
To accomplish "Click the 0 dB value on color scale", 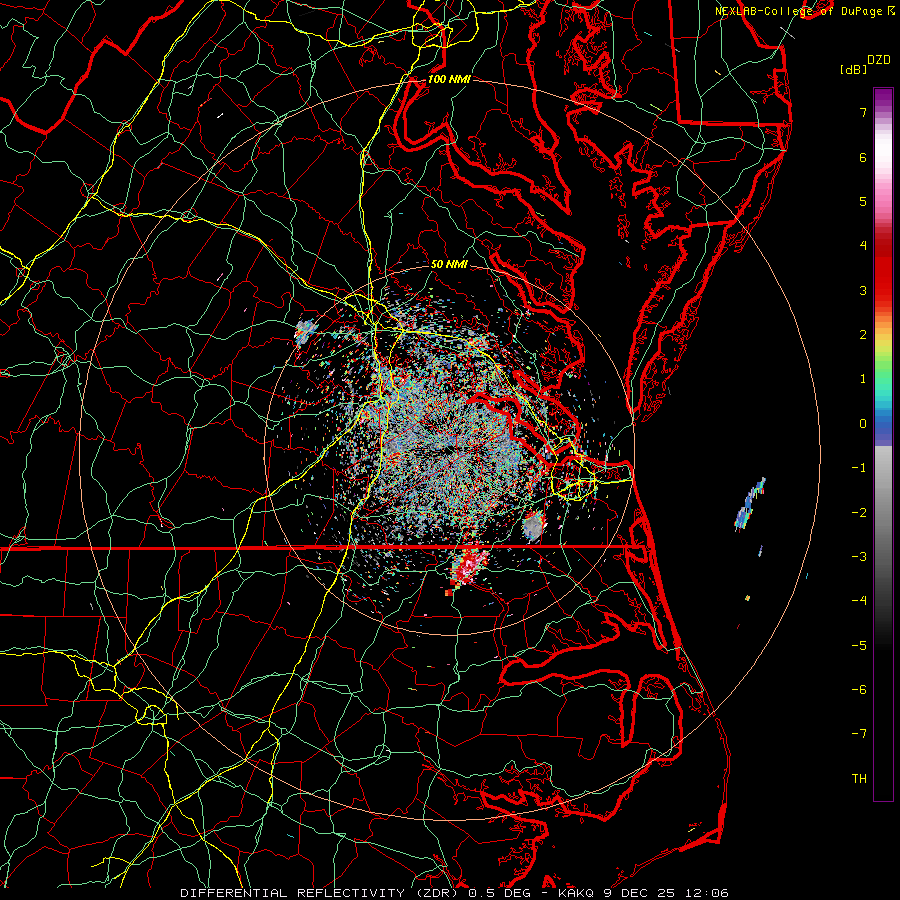I will [863, 424].
